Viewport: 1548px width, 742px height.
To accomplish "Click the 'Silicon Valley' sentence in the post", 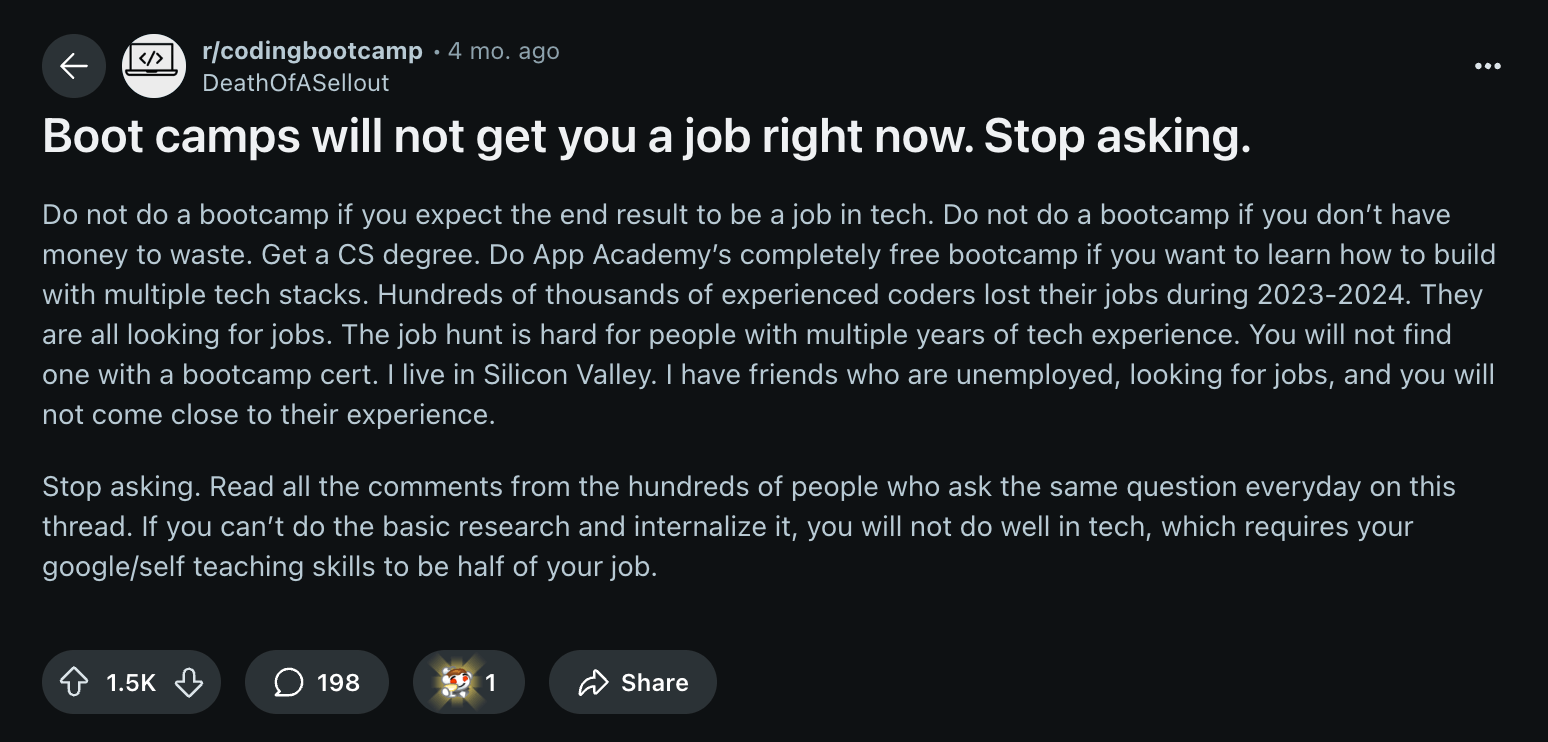I will click(510, 374).
